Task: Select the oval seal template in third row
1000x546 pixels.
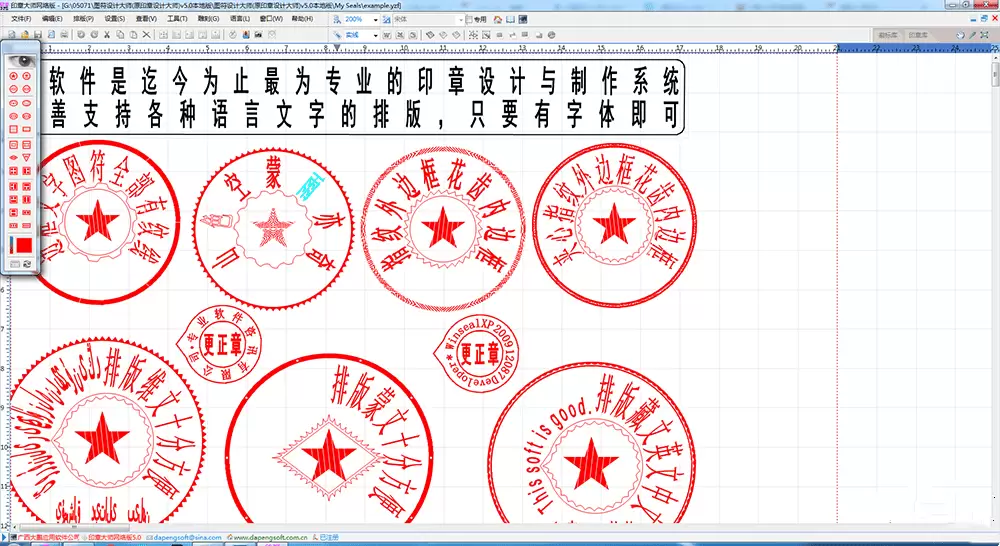Action: coord(13,103)
